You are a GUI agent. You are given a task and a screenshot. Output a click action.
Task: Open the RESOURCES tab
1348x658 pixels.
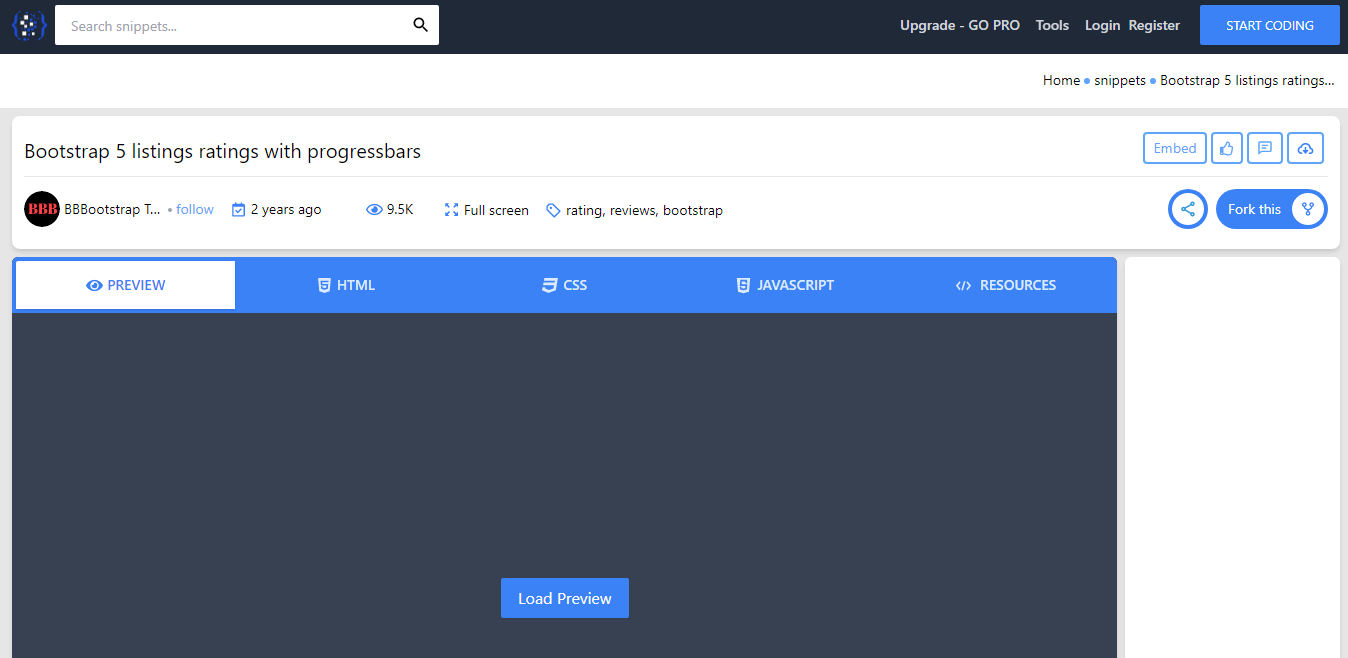click(x=1005, y=285)
